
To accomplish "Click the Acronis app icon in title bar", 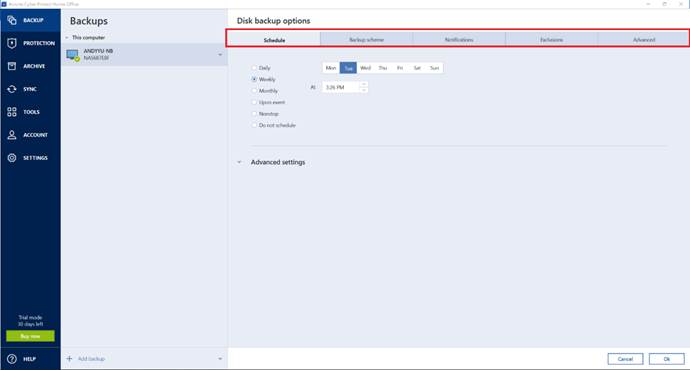I will (x=4, y=4).
